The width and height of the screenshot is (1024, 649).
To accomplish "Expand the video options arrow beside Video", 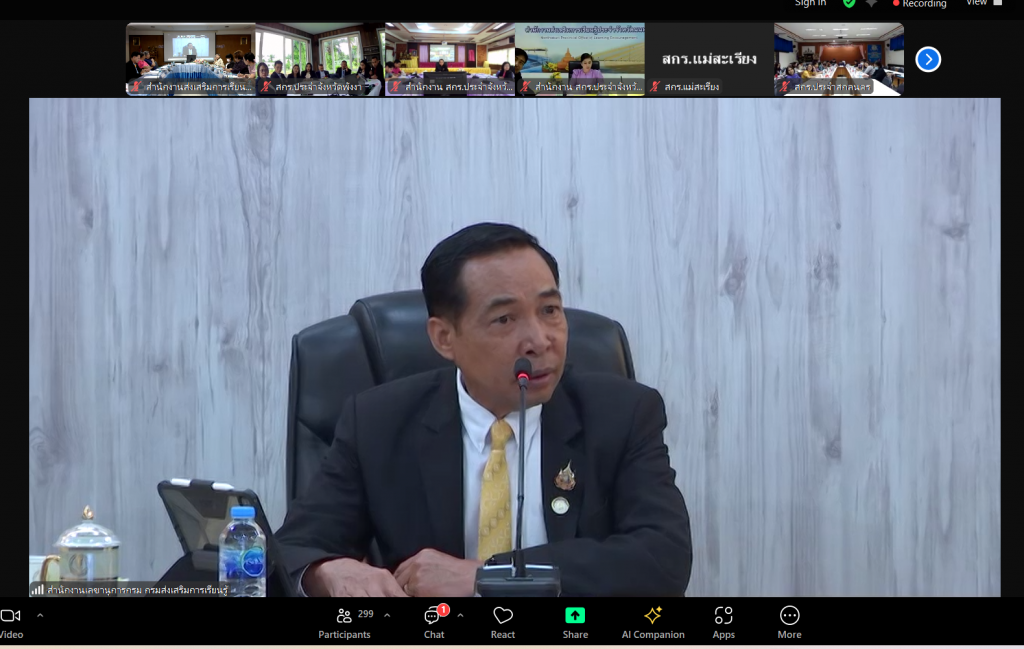I will point(40,615).
